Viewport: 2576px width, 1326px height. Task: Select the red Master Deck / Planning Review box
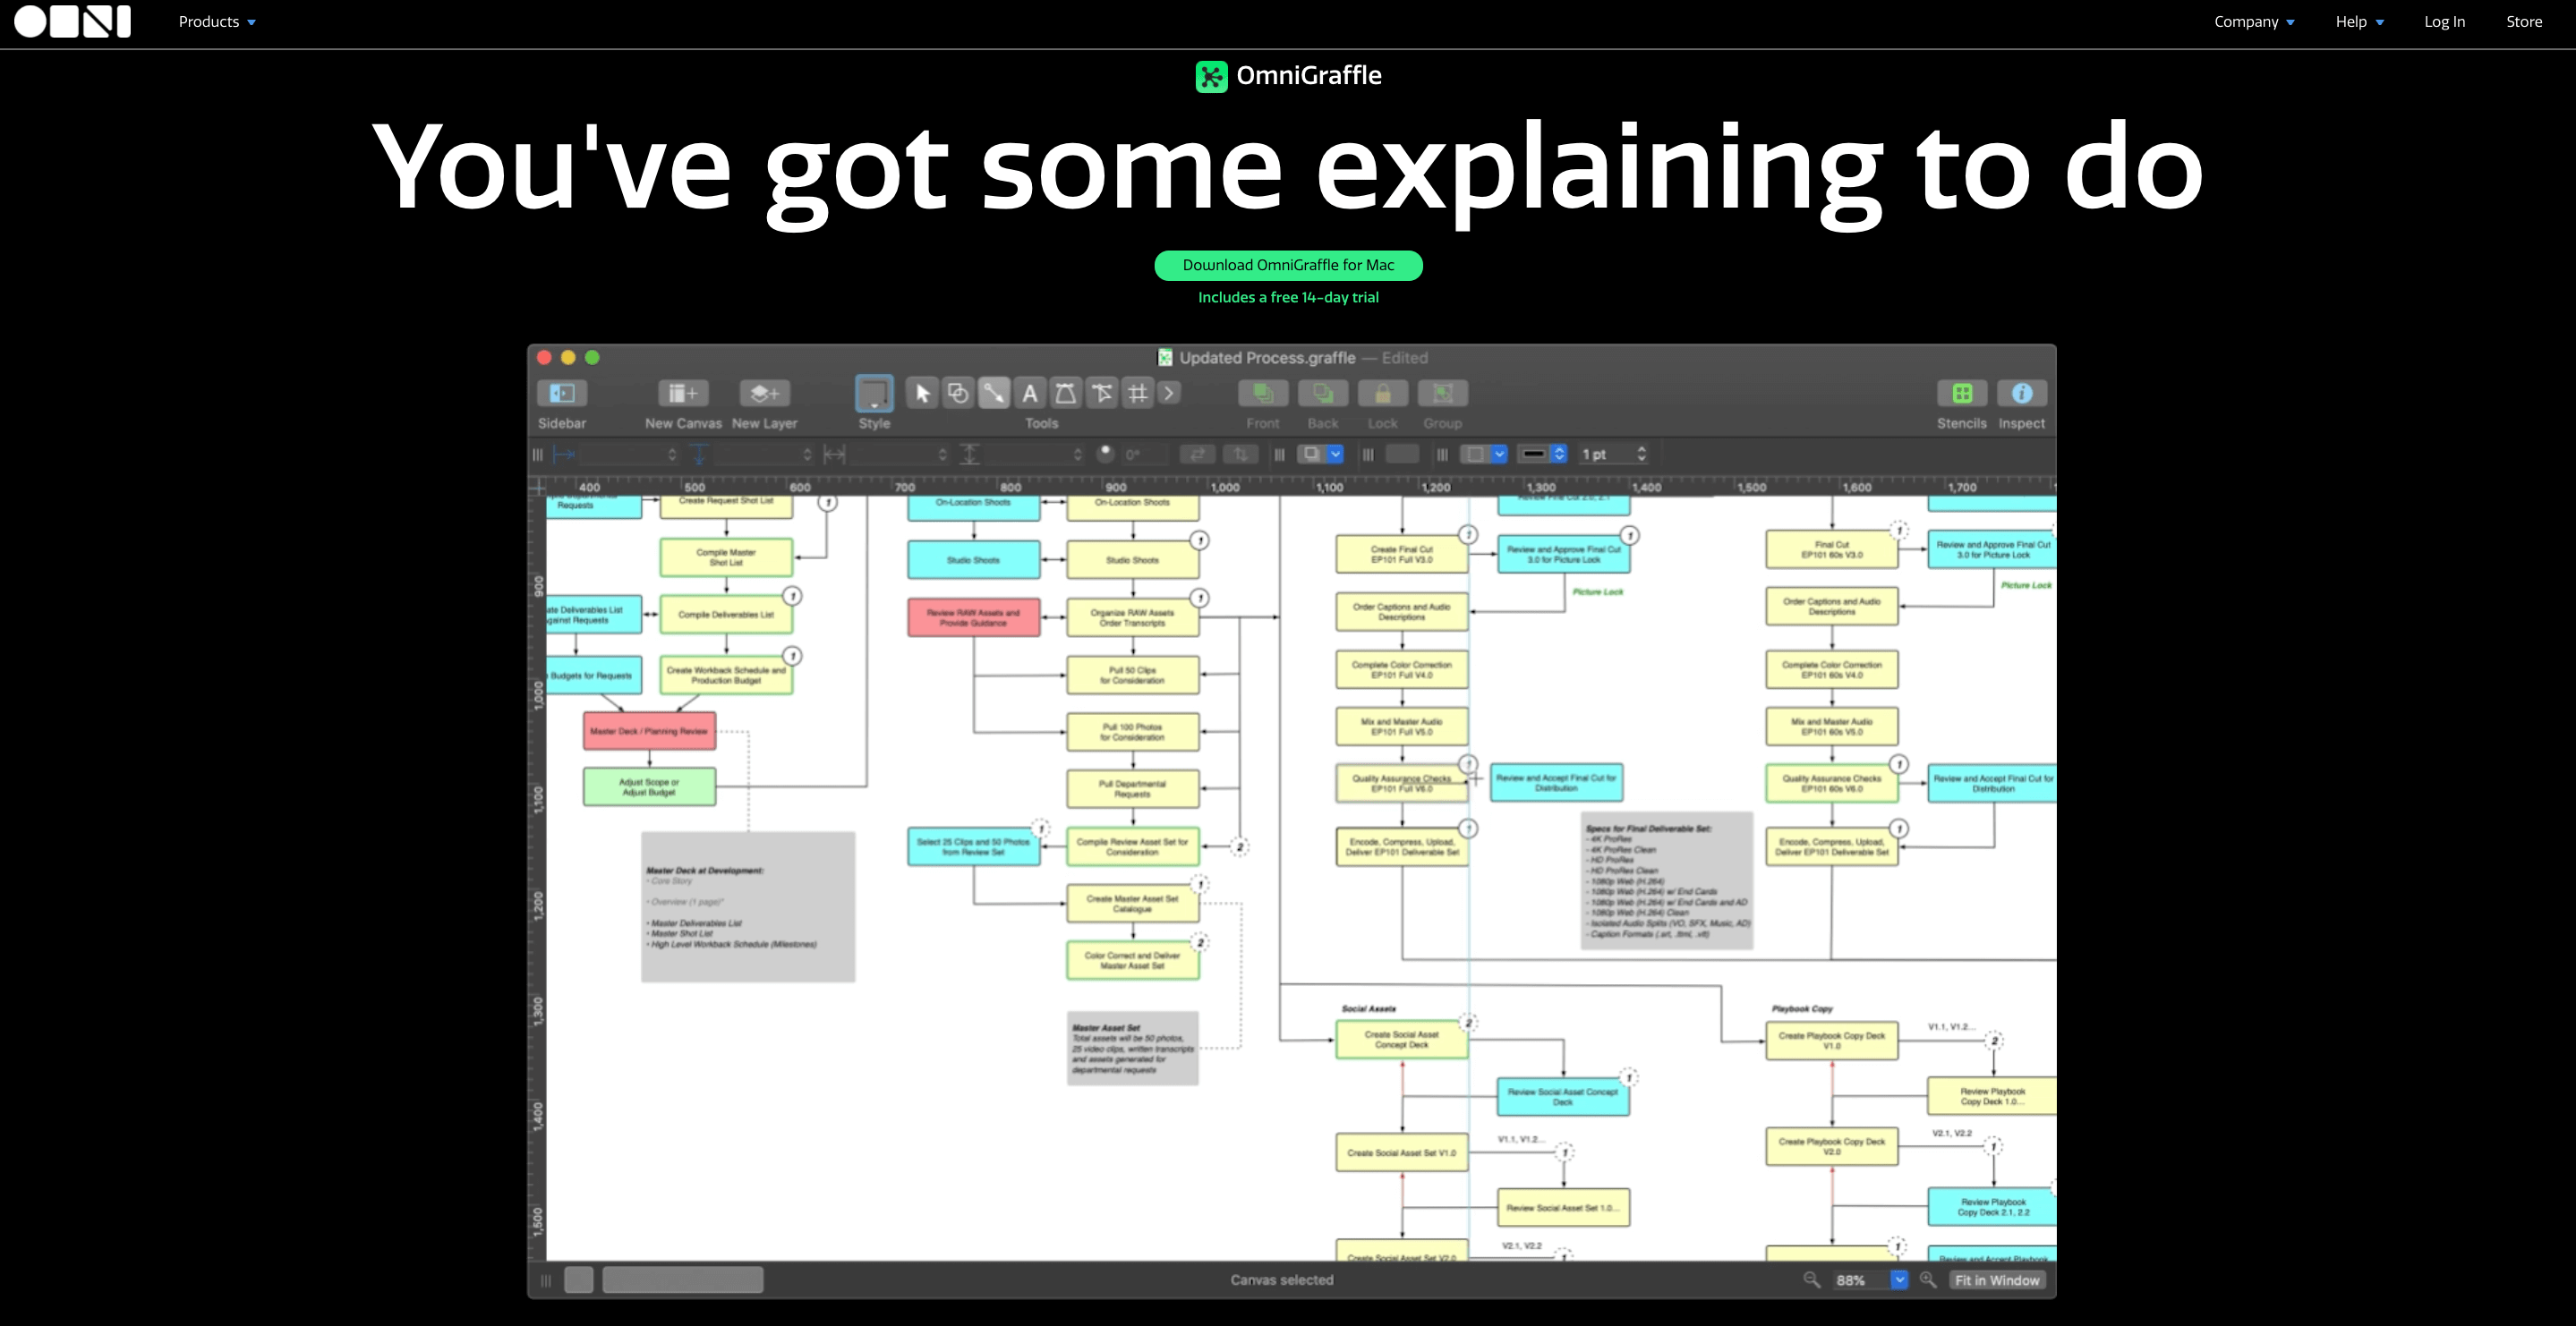tap(649, 731)
